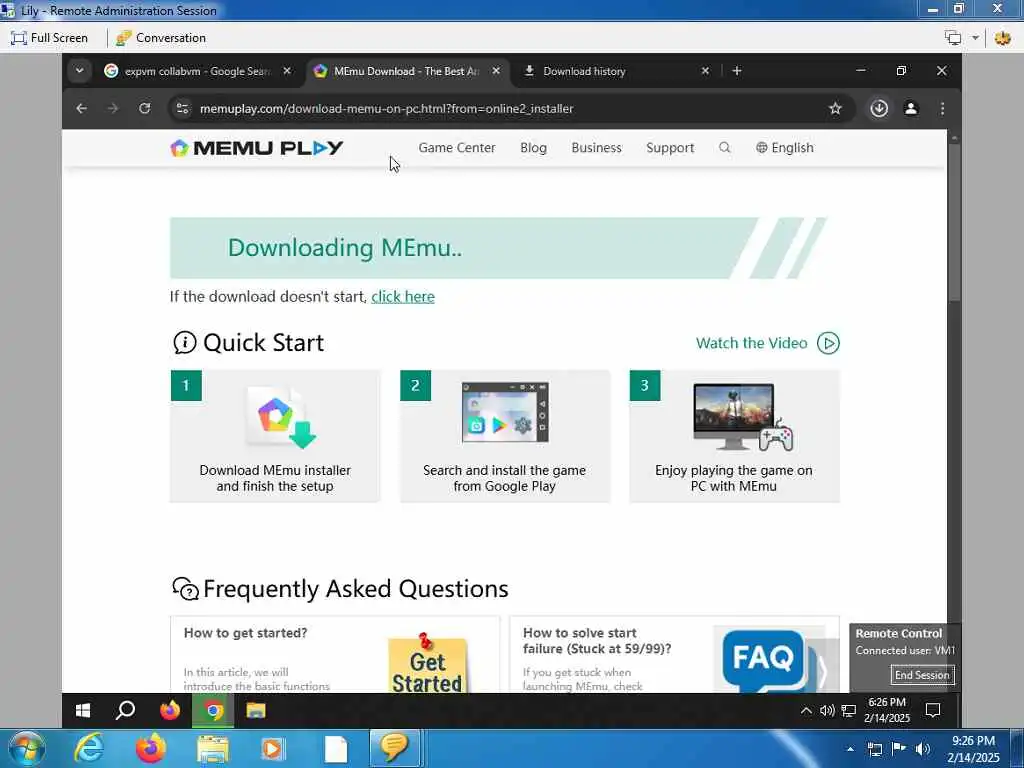Reload the MEmu page
Screen dimensions: 1024x768
pos(144,108)
